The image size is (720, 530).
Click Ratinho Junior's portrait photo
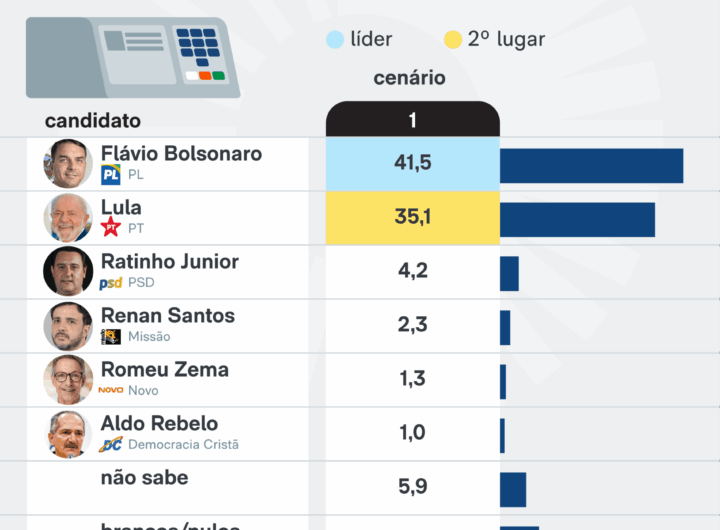point(68,272)
